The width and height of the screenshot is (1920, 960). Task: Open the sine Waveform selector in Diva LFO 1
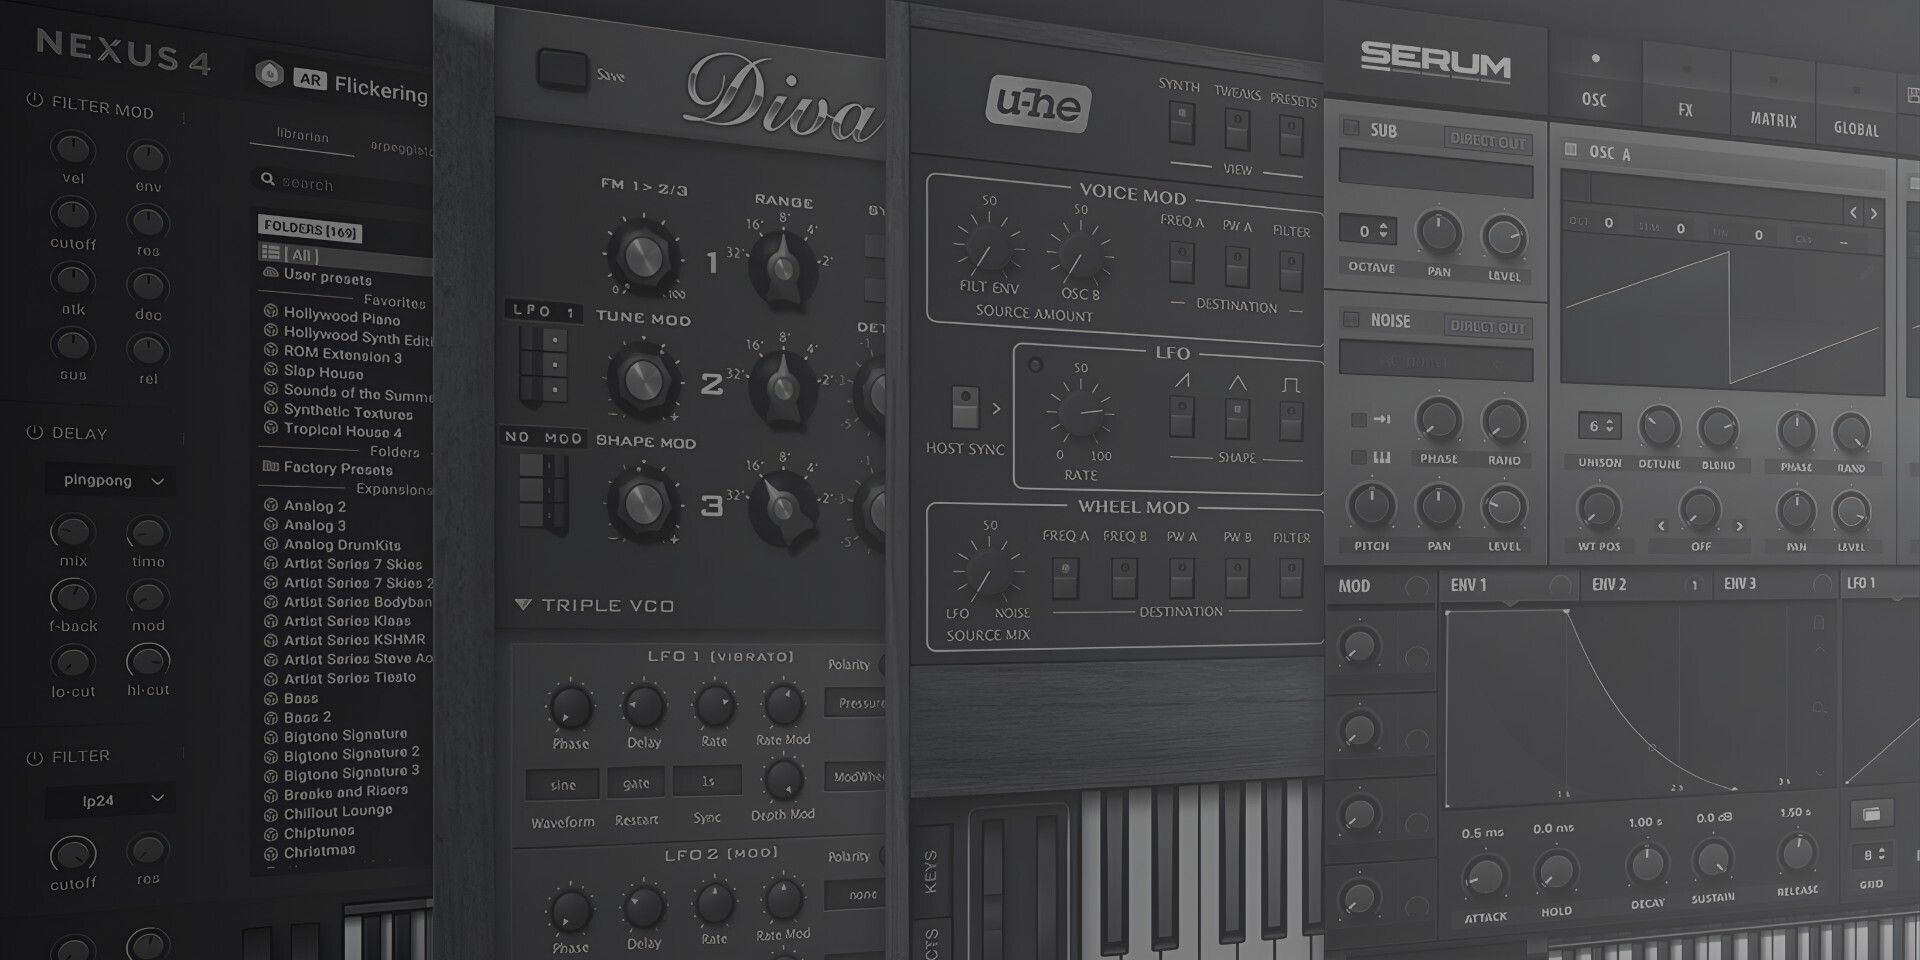[562, 784]
